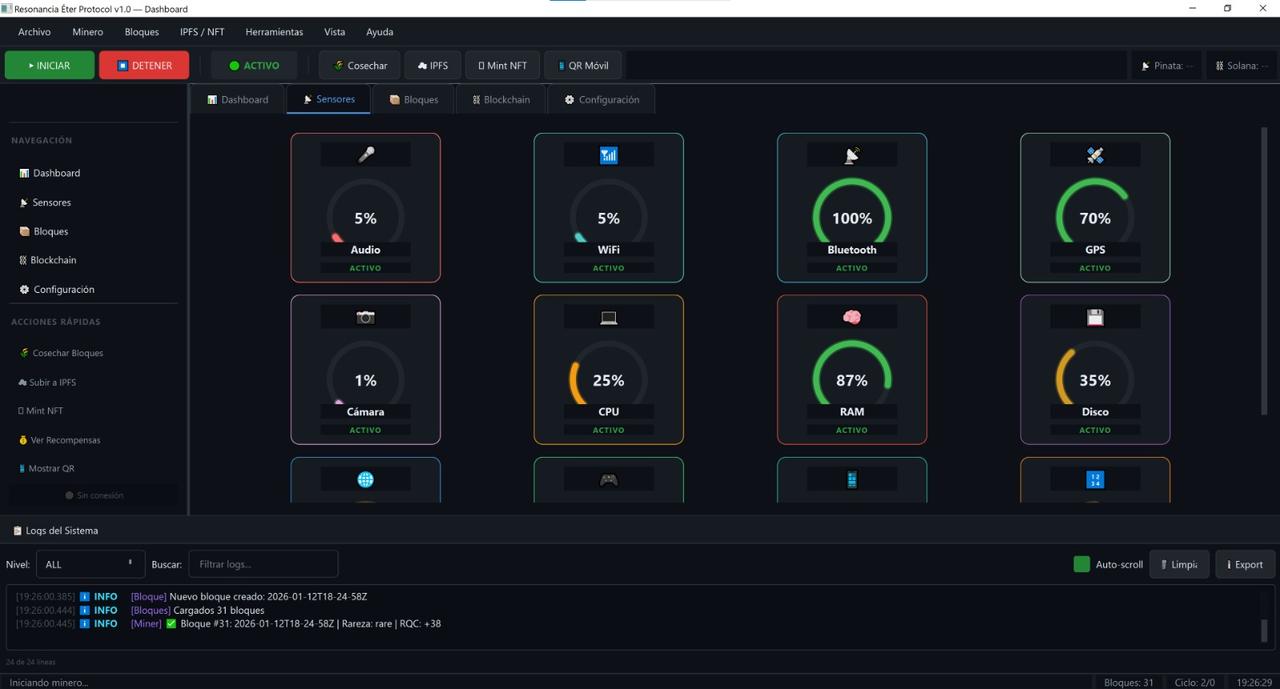Screen dimensions: 1280x689
Task: Open the Herramientas menu
Action: click(x=274, y=32)
